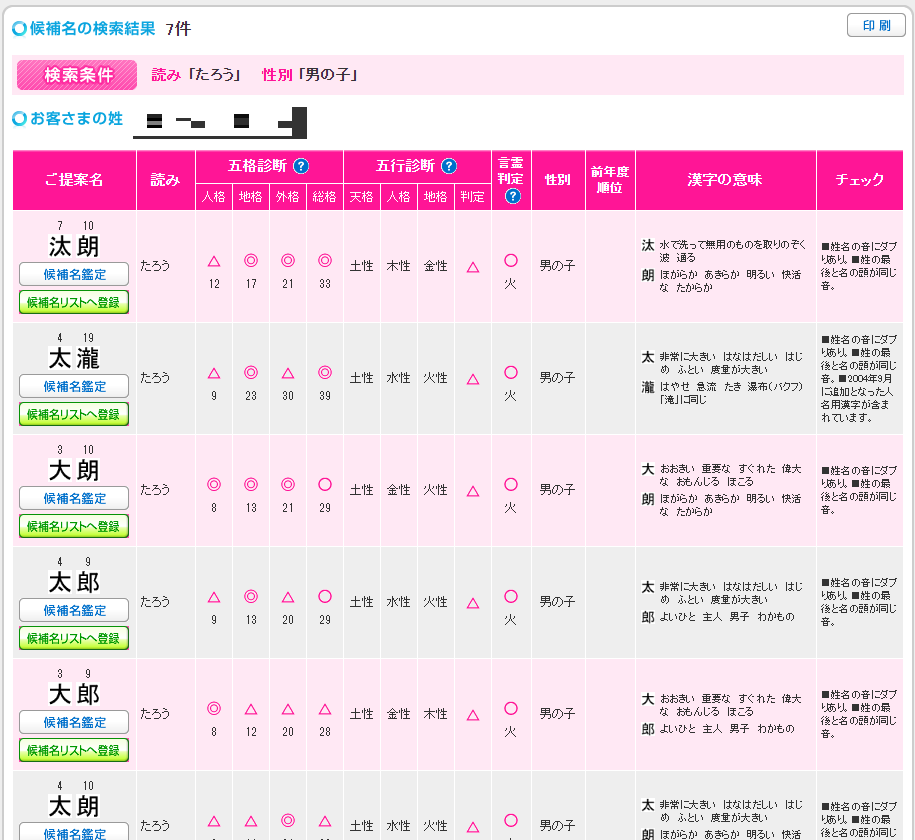This screenshot has height=840, width=915.
Task: Click the 候補名の検索結果 heading
Action: (x=92, y=28)
